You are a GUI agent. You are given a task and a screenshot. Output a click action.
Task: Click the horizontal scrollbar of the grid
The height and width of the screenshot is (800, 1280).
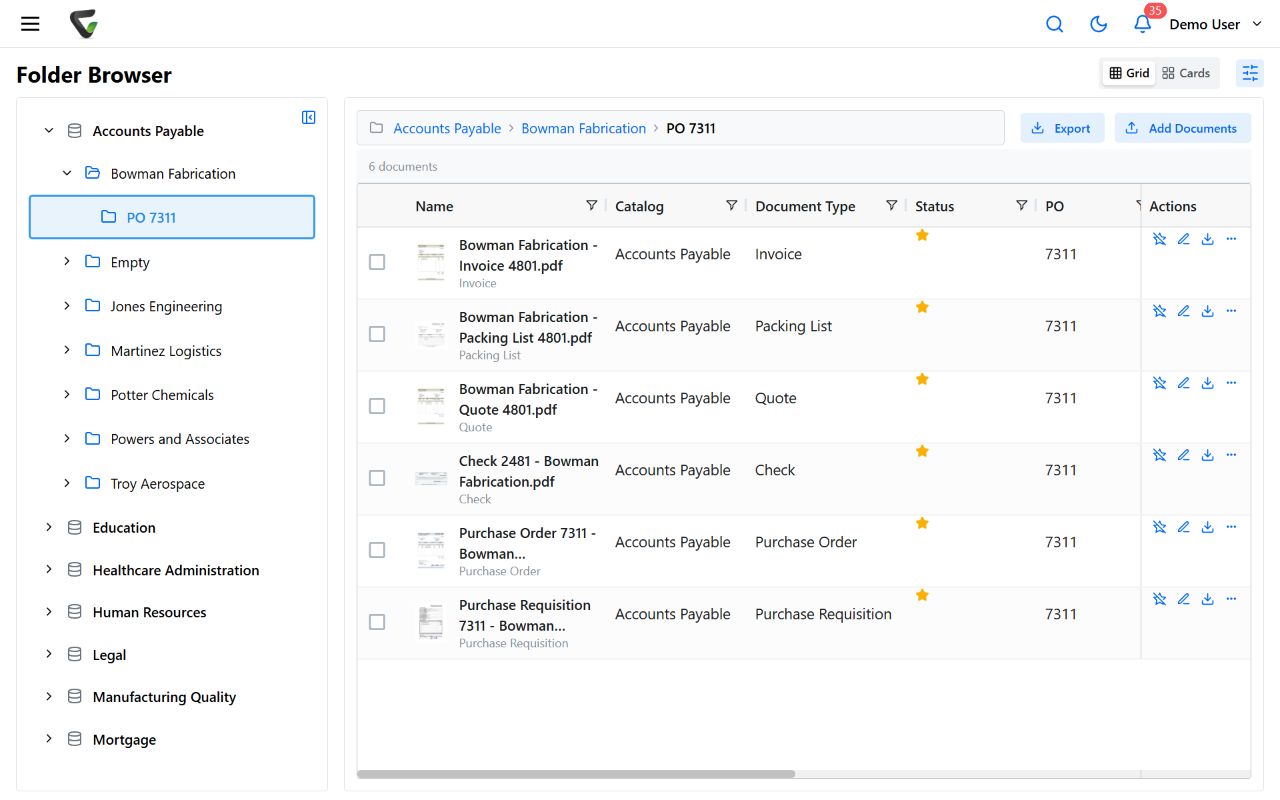click(576, 774)
